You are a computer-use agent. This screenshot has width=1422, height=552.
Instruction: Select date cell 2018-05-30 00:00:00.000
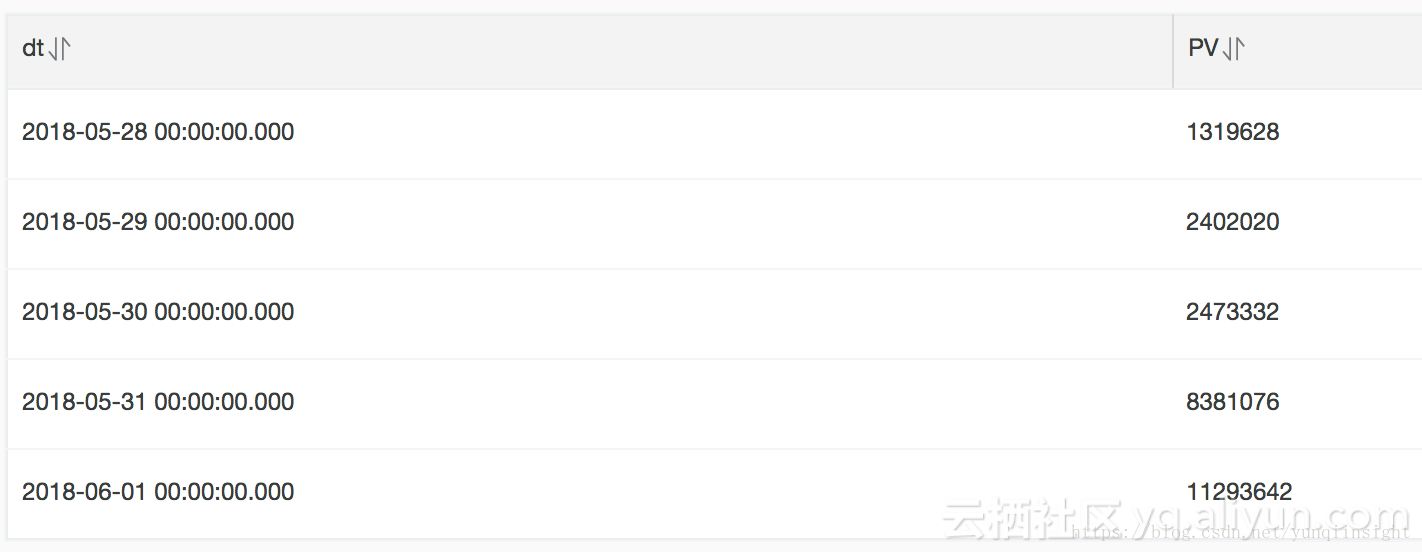158,312
